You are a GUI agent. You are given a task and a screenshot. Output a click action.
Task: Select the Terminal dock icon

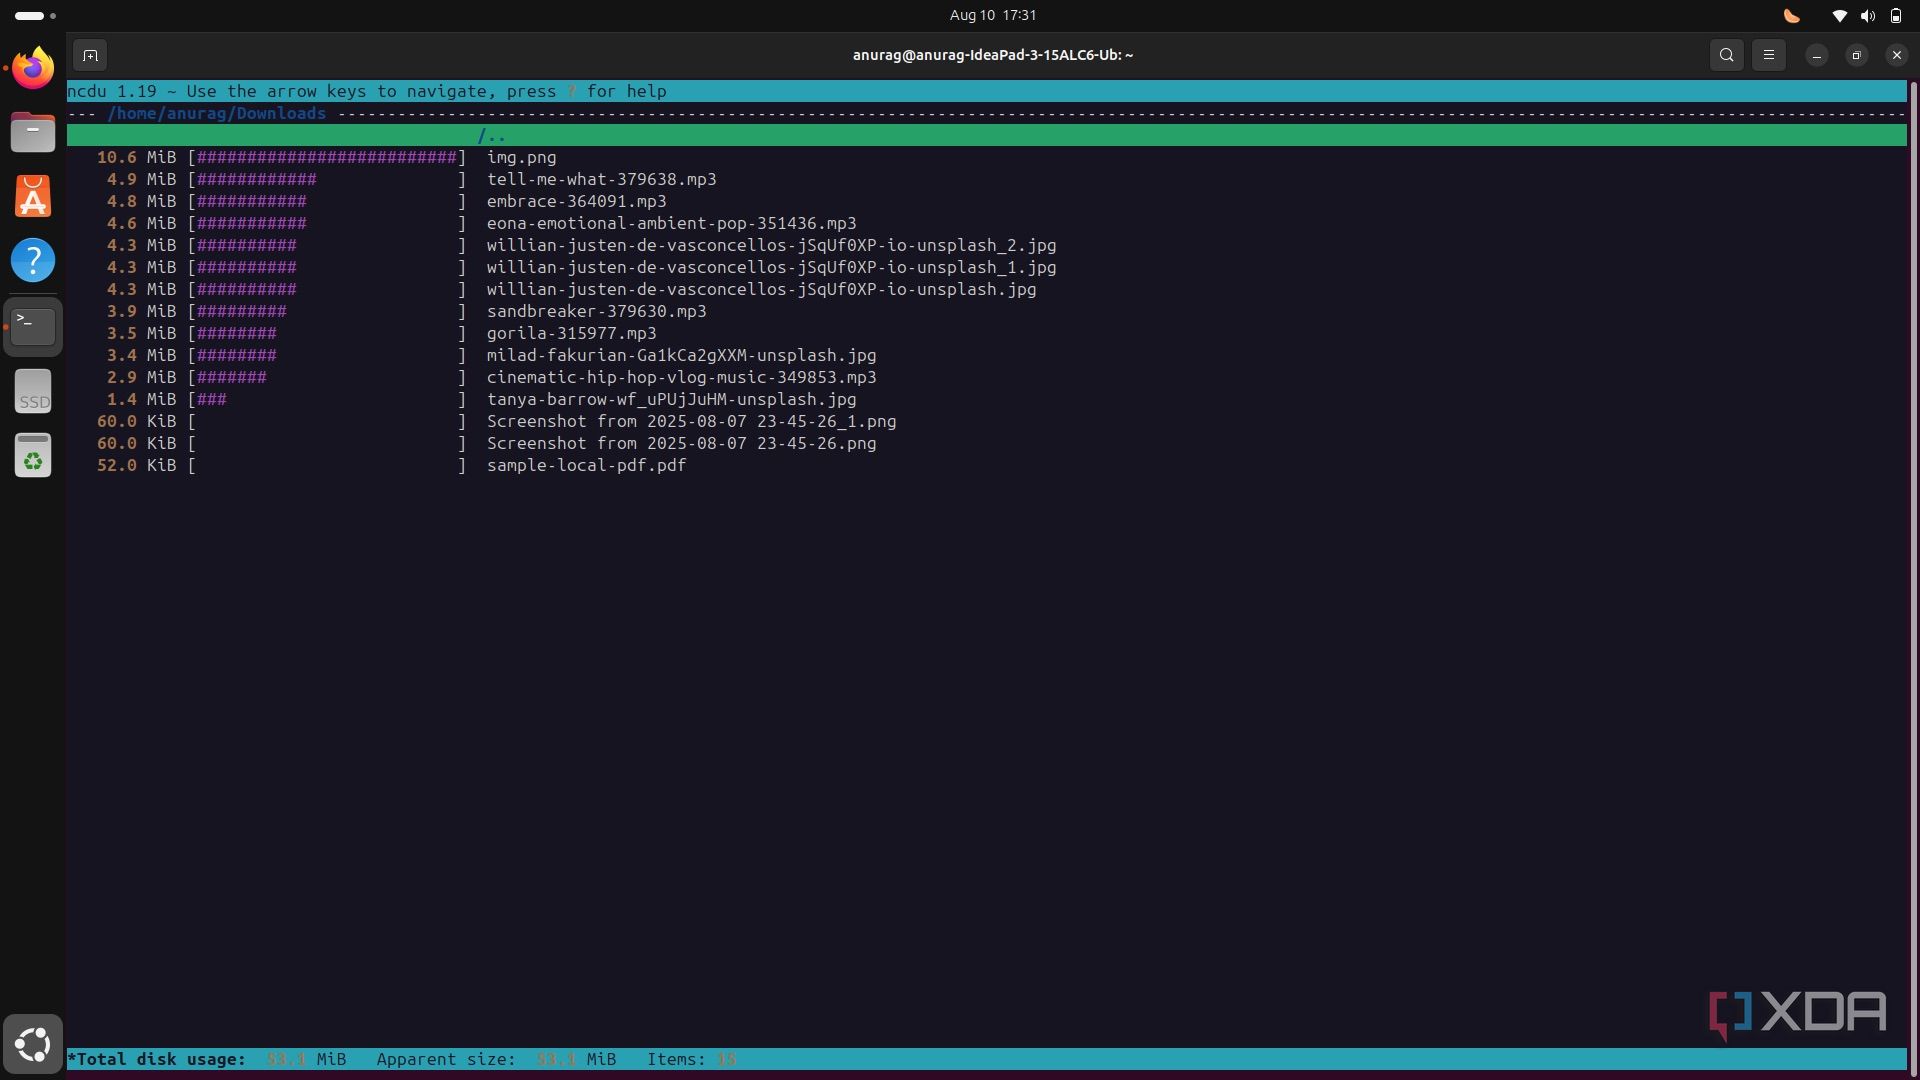click(x=33, y=326)
